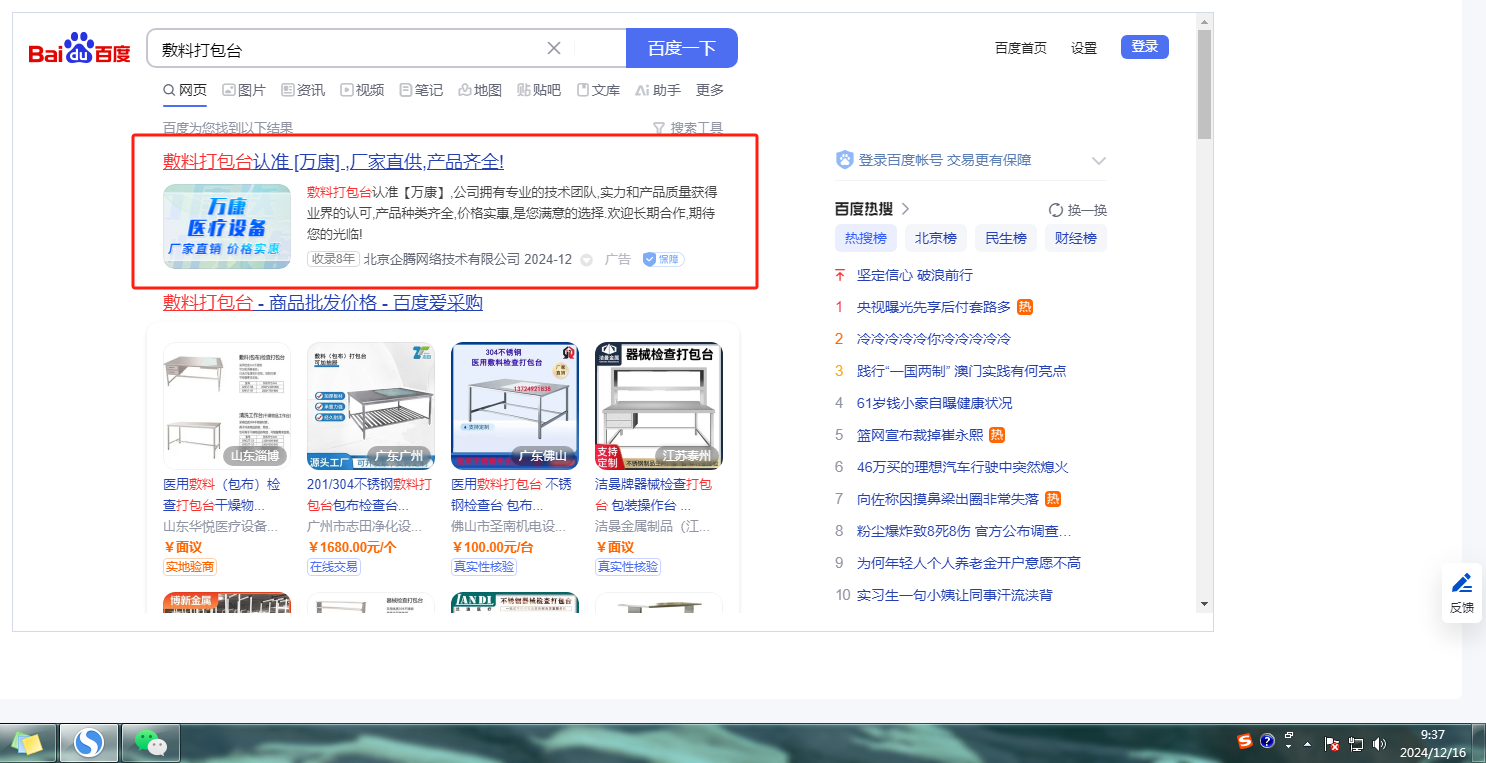Click the page's vertical scrollbar thumb

click(1204, 83)
